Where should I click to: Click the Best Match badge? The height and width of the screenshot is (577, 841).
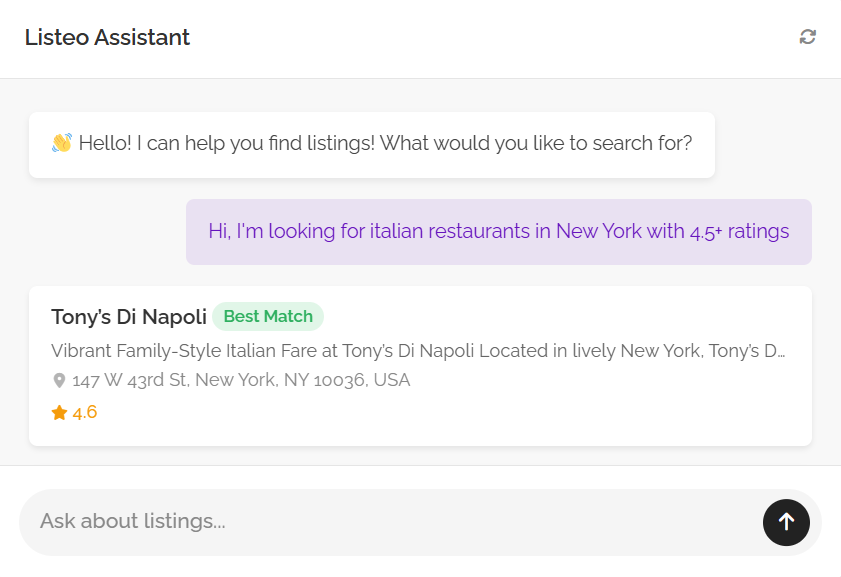[x=268, y=316]
